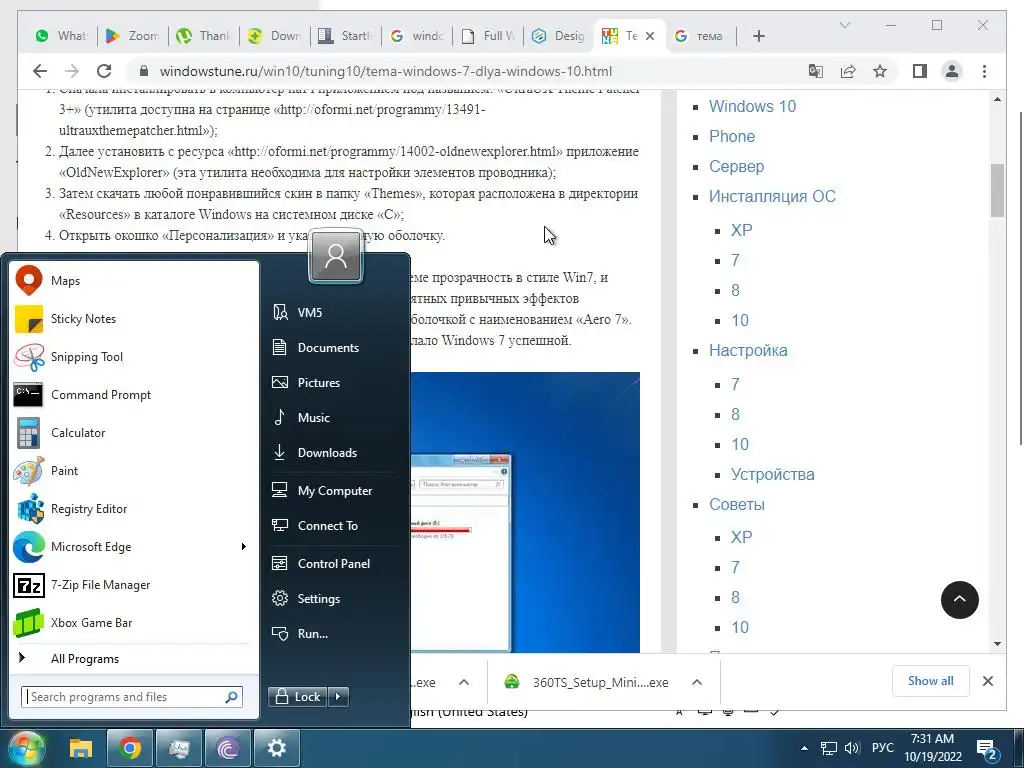Open volume control in system tray
Screen dimensions: 1024x768
tap(852, 748)
